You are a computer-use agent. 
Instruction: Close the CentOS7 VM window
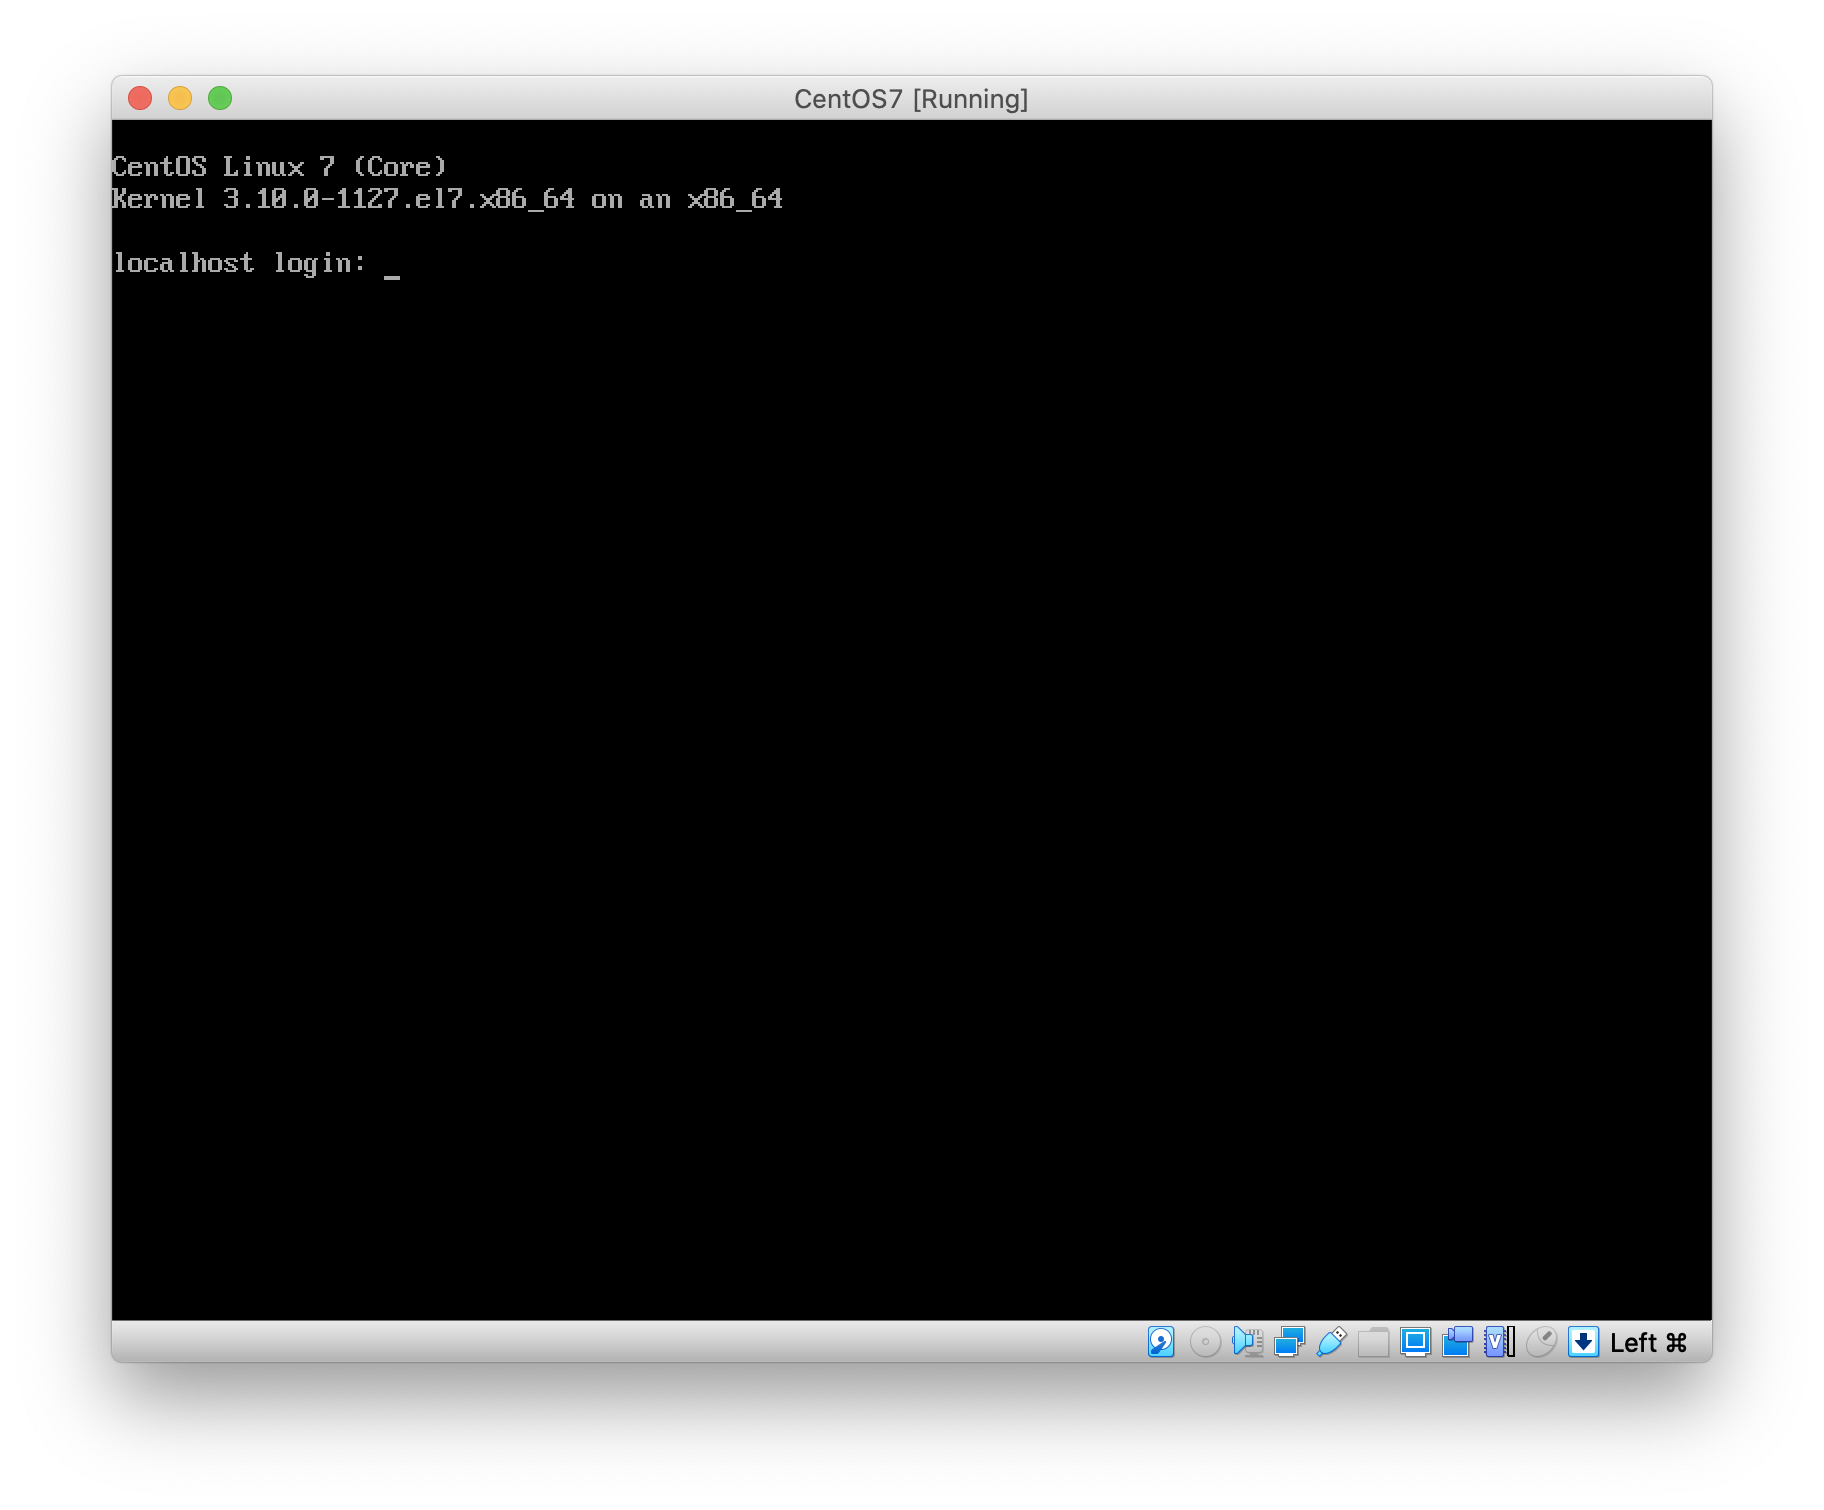click(x=140, y=98)
